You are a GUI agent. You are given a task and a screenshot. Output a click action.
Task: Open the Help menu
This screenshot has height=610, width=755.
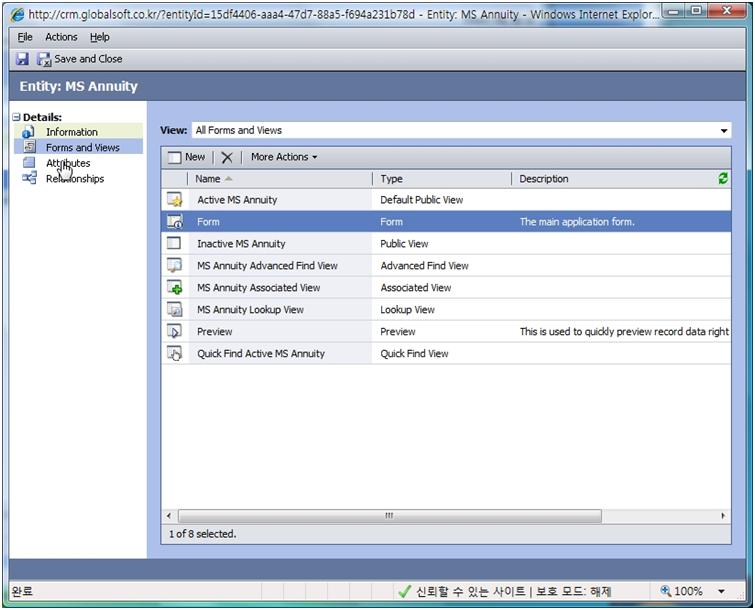coord(100,37)
